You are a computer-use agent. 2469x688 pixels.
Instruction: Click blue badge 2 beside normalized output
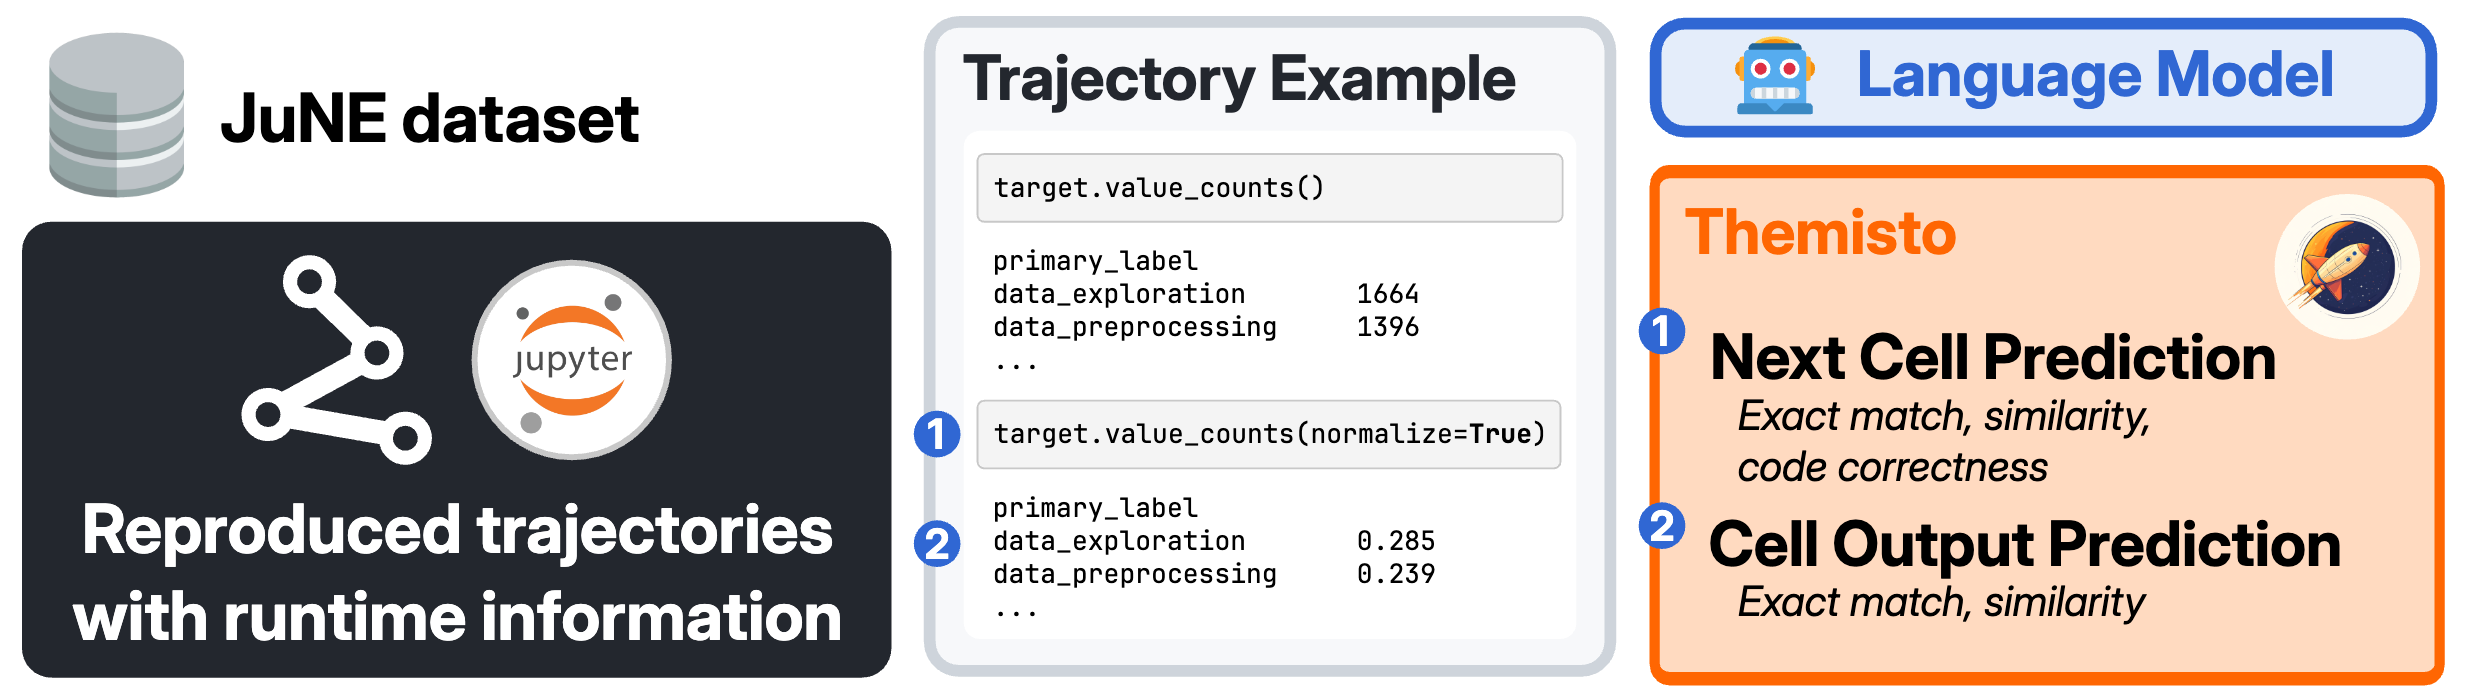click(x=937, y=544)
